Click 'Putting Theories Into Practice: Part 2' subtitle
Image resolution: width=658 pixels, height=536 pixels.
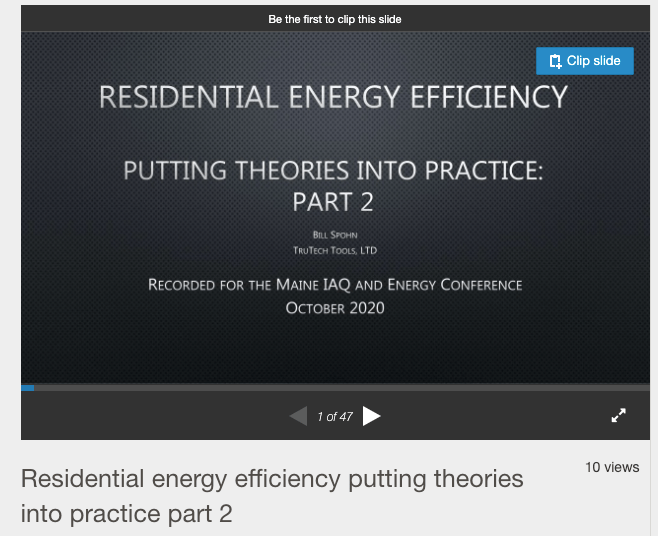pos(333,185)
